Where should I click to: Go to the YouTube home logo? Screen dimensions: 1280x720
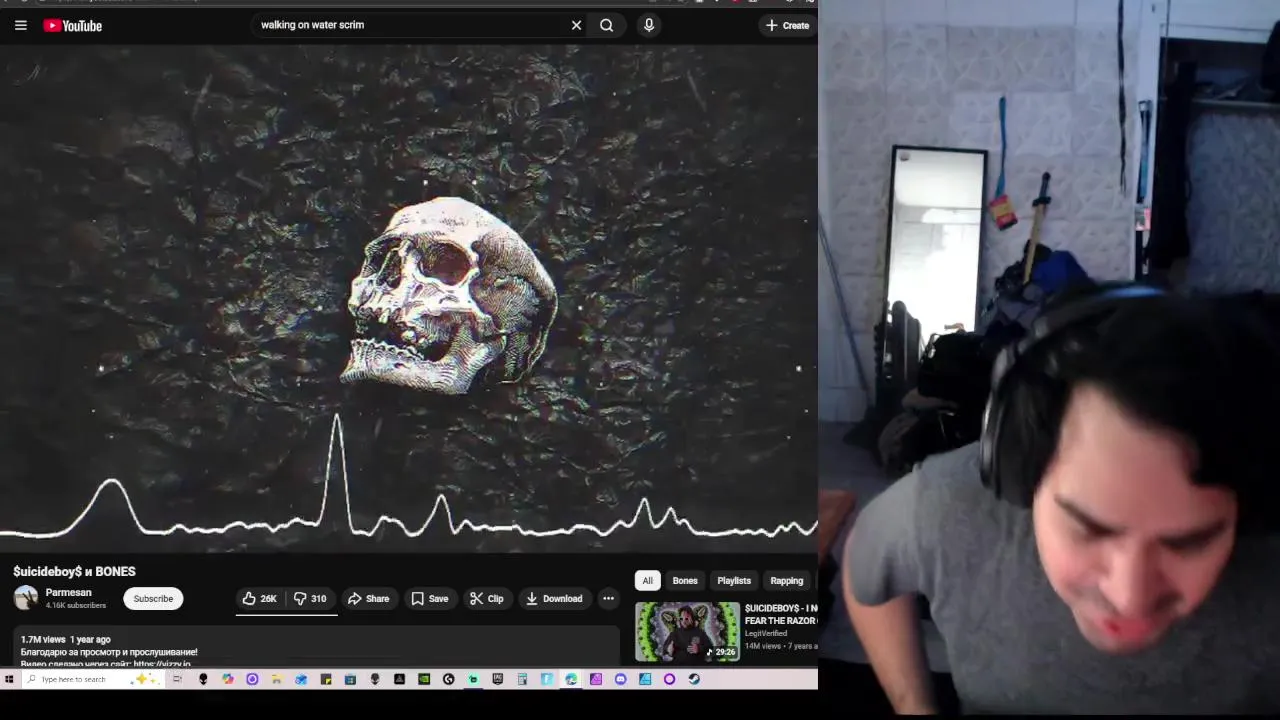(x=72, y=25)
